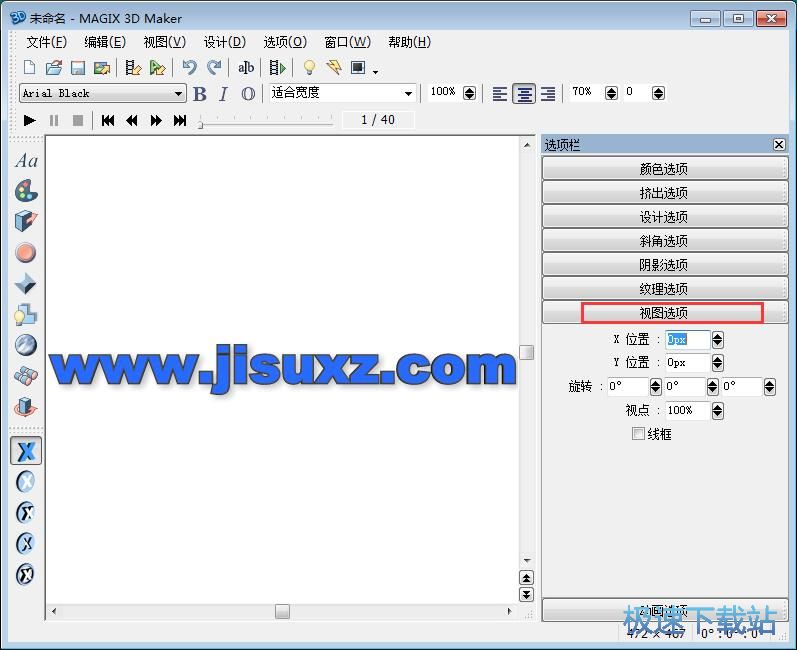Open dropdown arrow beside display icon
797x650 pixels.
pos(375,72)
